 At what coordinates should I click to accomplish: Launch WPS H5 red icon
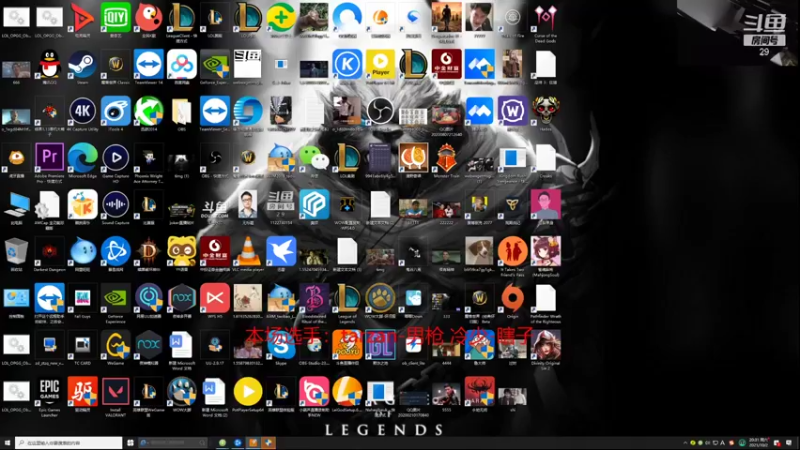215,298
